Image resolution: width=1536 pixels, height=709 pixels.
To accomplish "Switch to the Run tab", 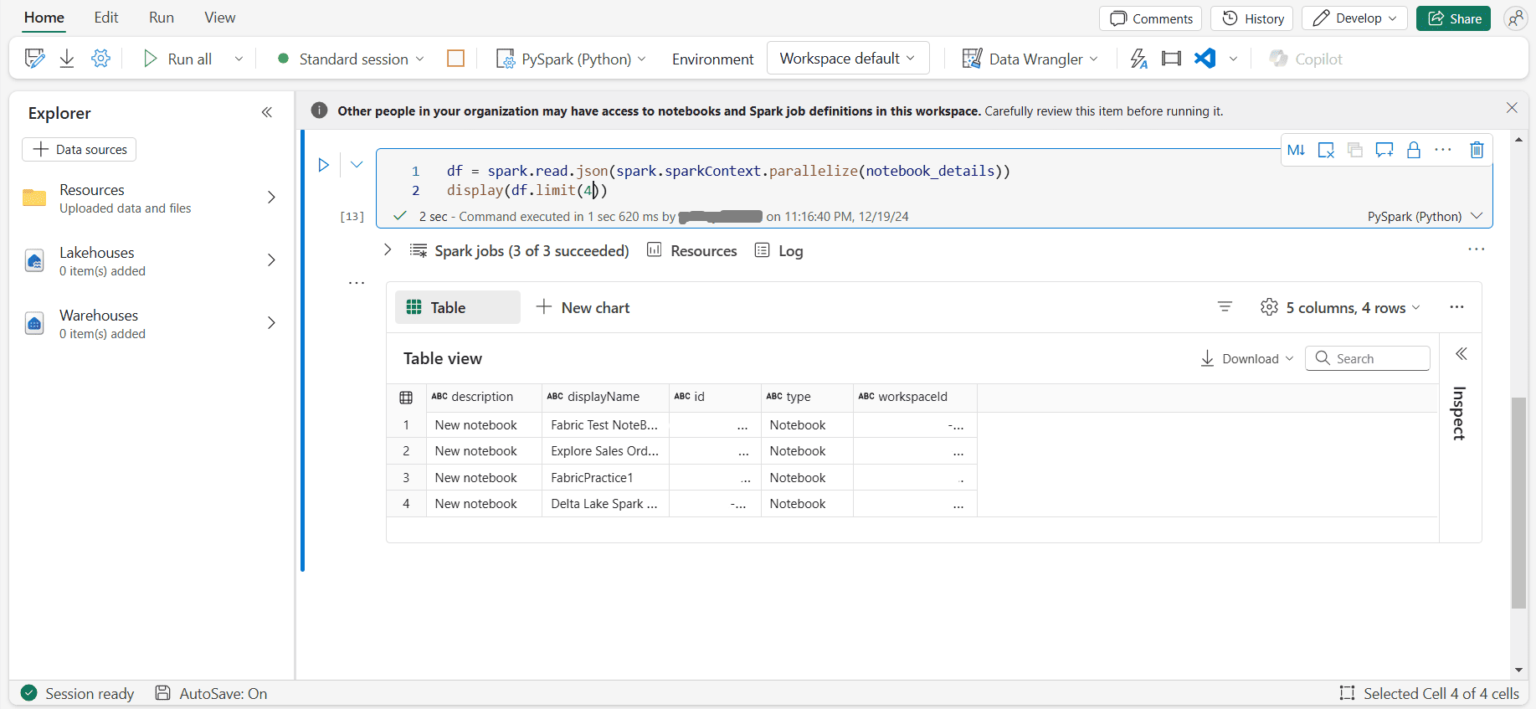I will coord(161,17).
